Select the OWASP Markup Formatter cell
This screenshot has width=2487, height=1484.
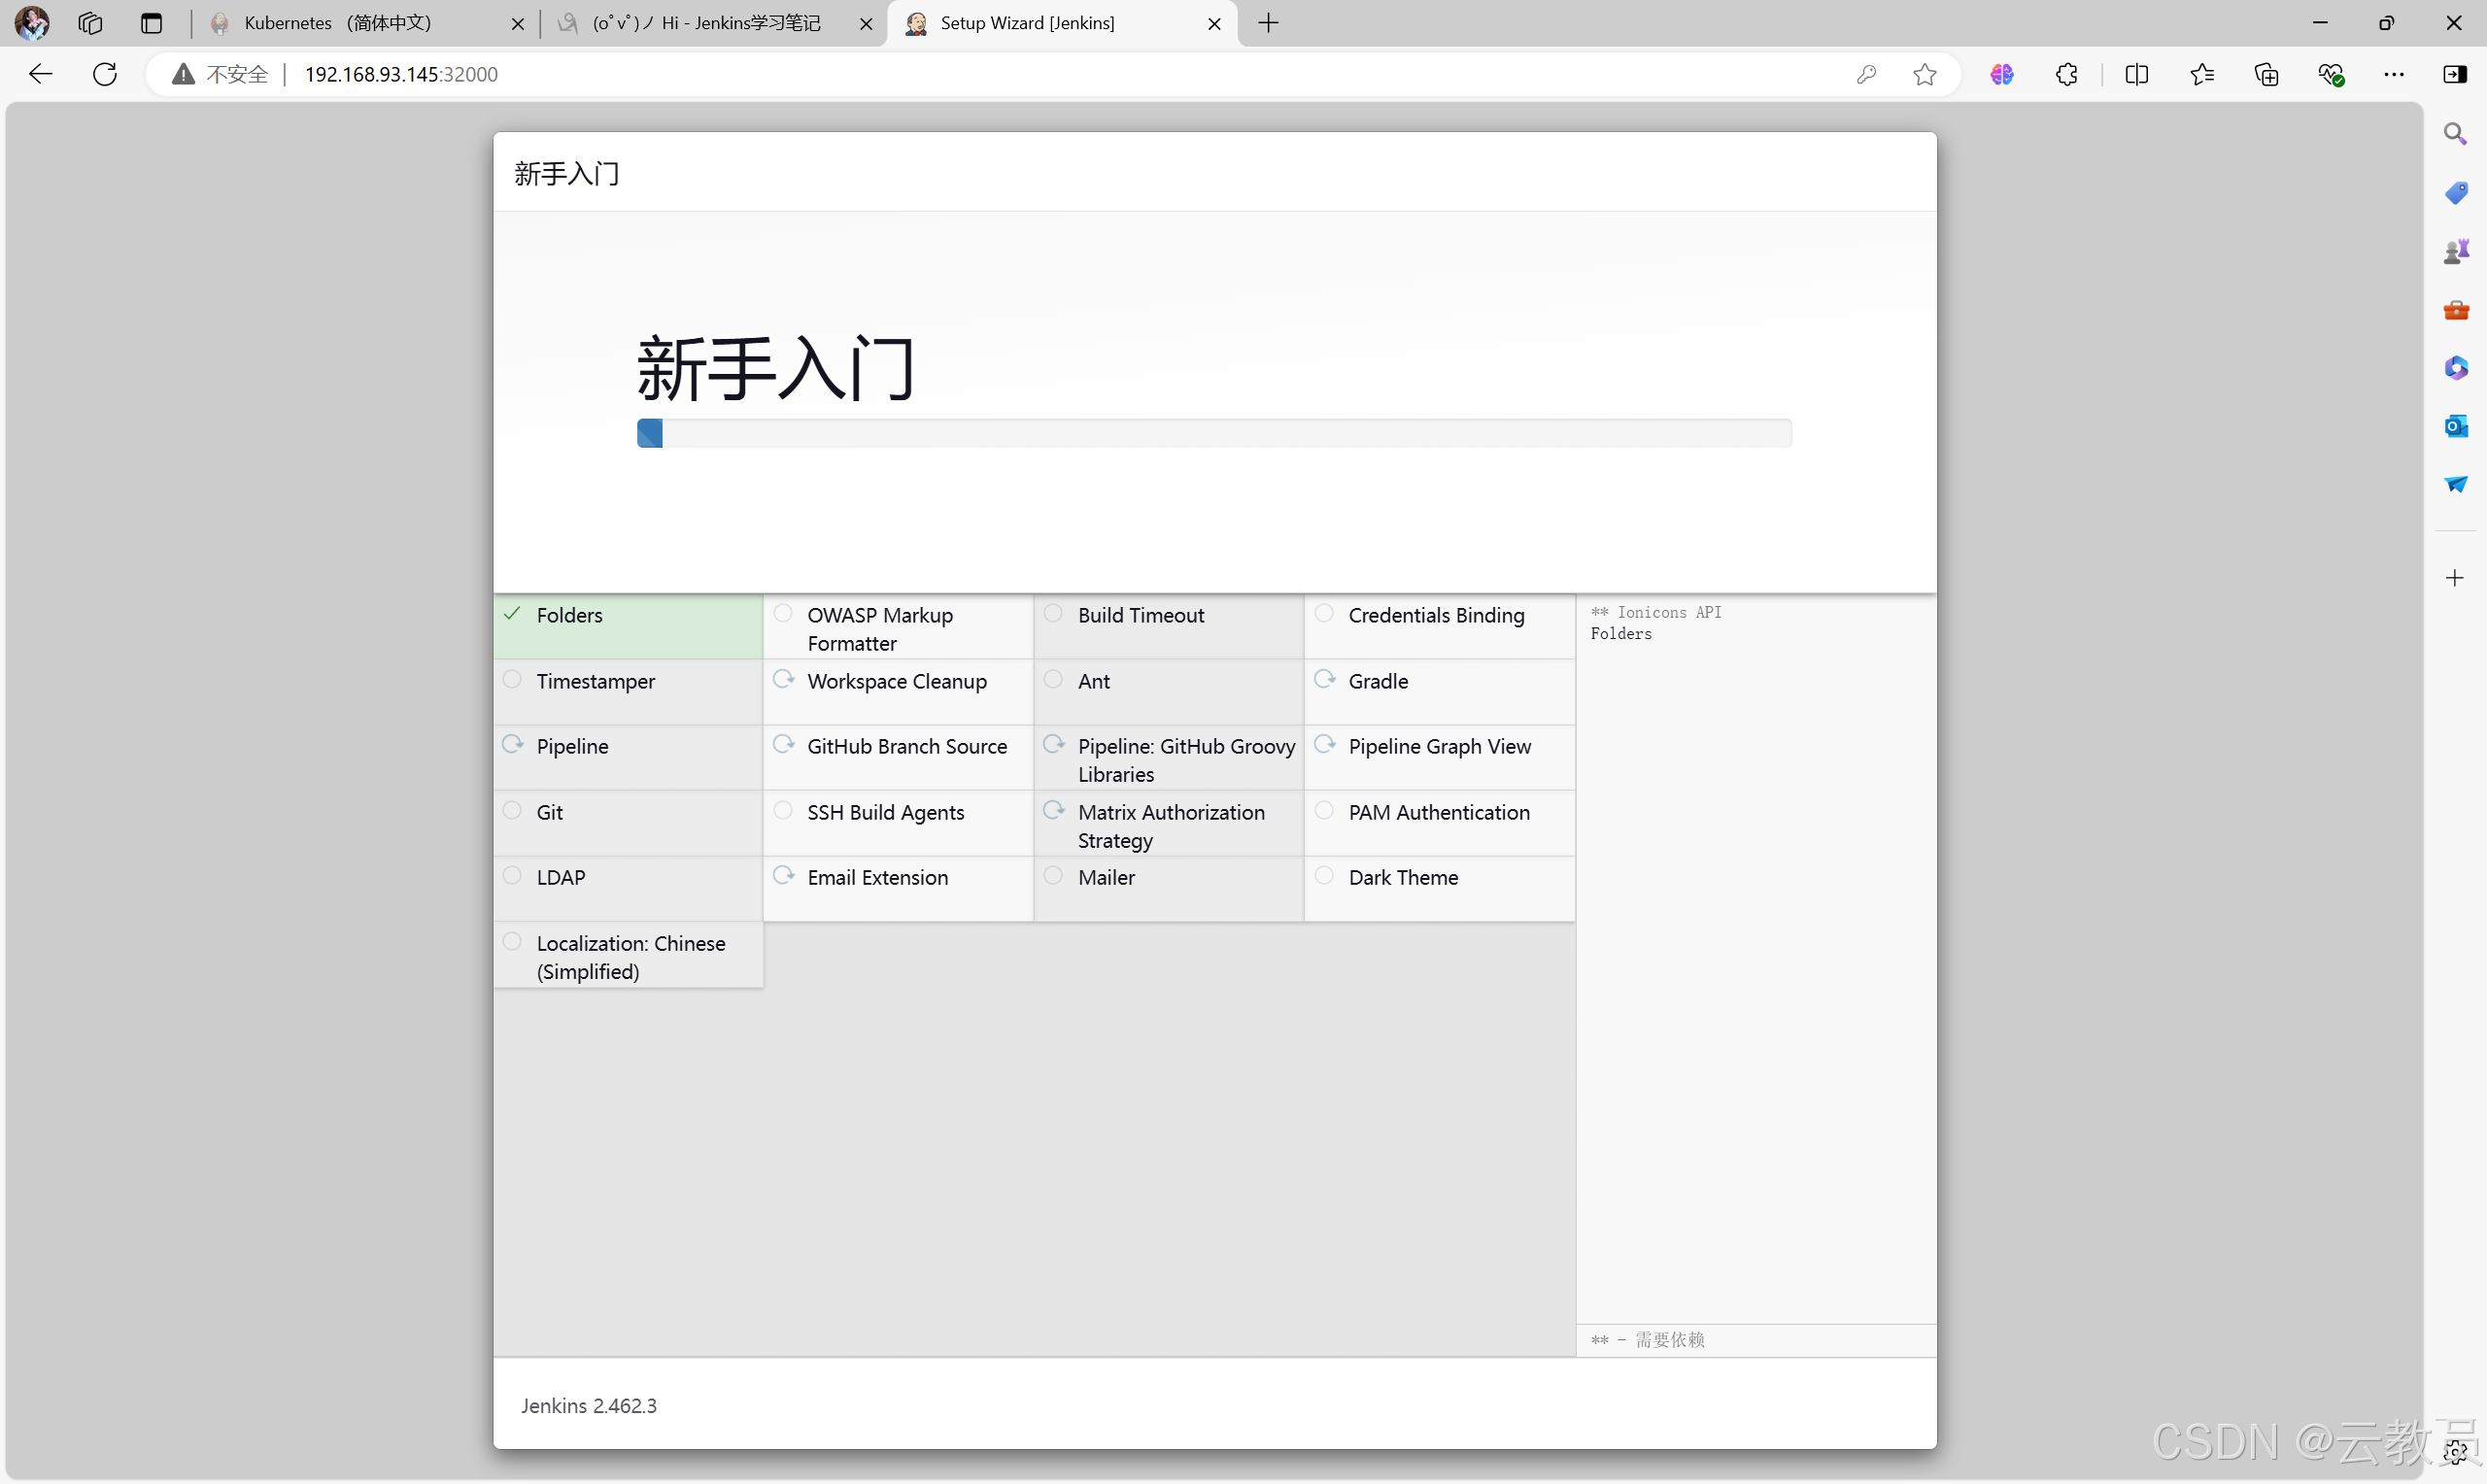[898, 627]
